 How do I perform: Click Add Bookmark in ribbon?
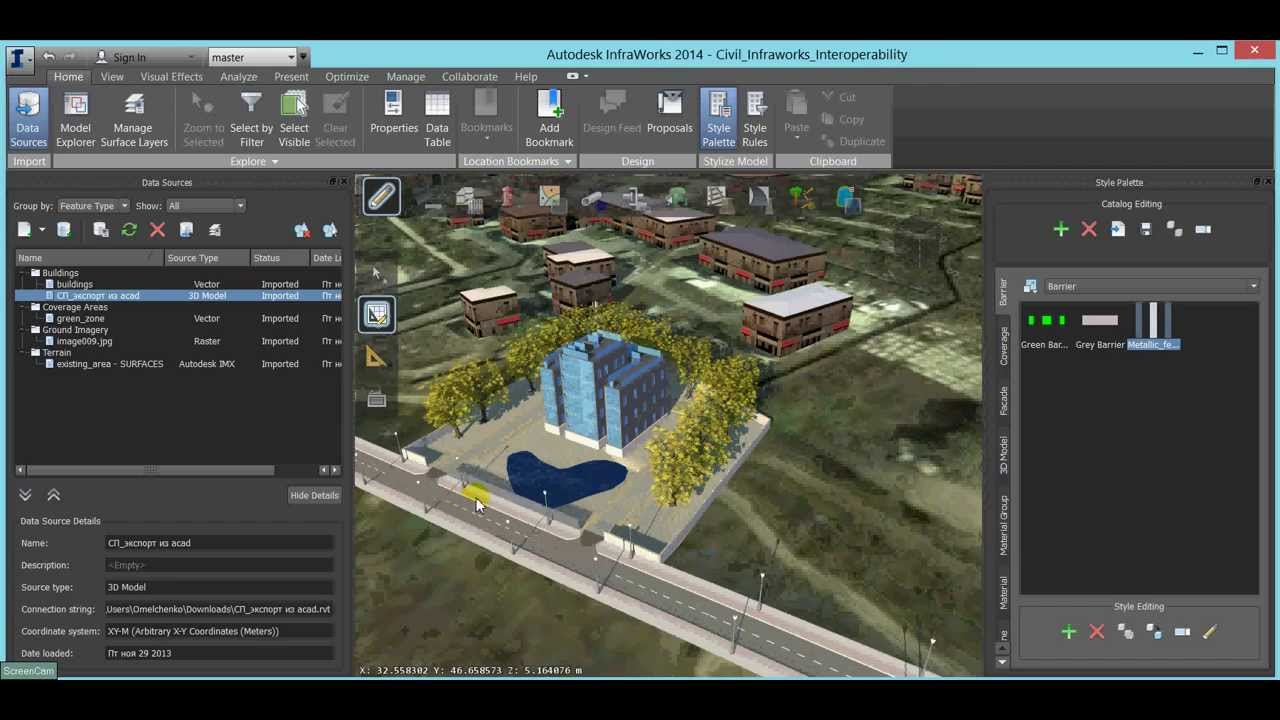(549, 119)
